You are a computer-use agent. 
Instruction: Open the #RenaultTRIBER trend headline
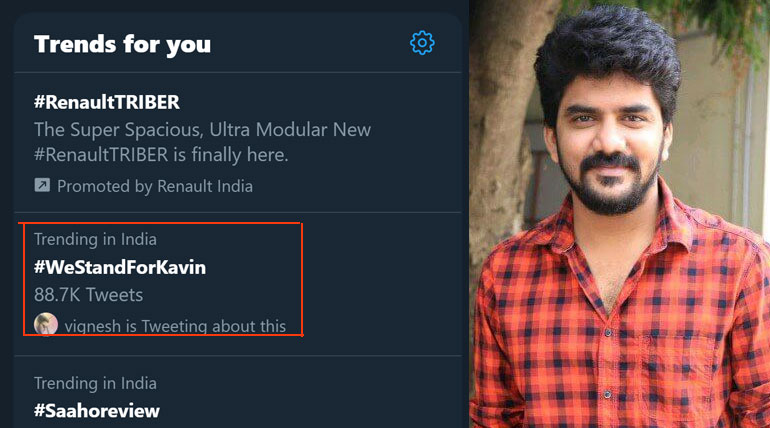(x=107, y=102)
